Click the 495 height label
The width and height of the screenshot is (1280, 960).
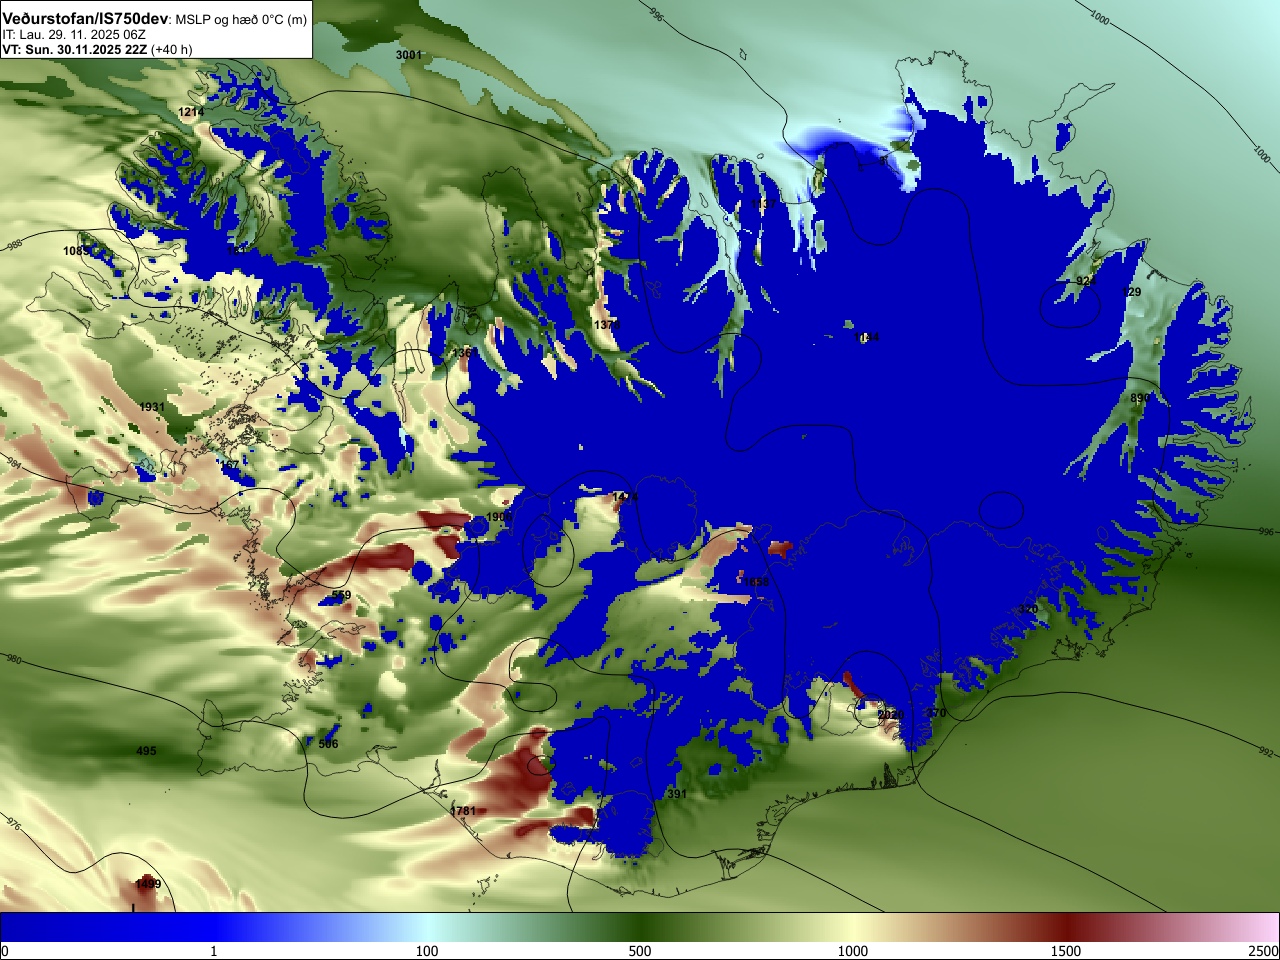pyautogui.click(x=146, y=751)
